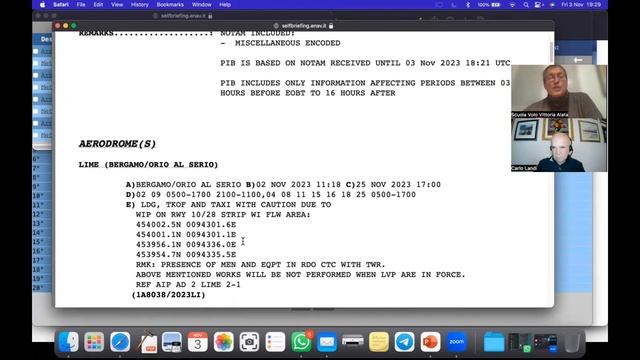Viewport: 640px width, 360px height.
Task: Click D) 02 09 0500-1700 schedule line
Action: (x=271, y=195)
